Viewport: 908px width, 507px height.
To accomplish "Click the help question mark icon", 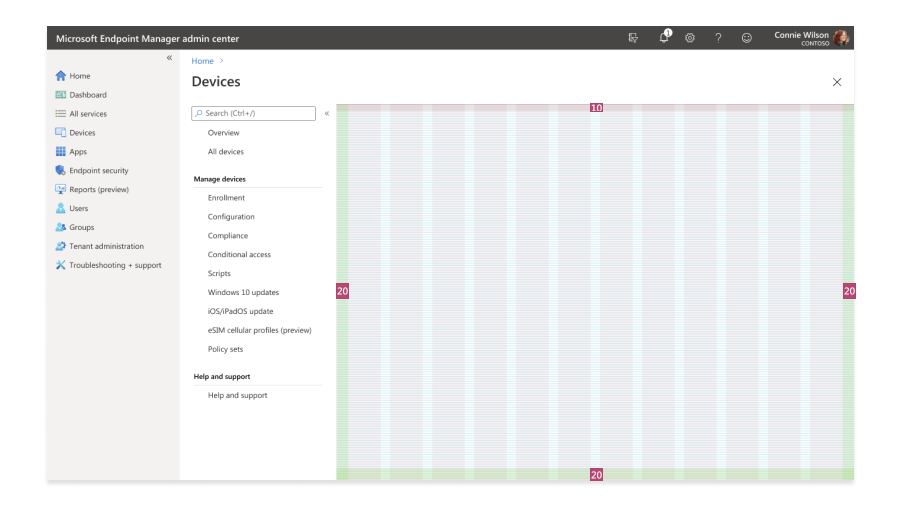I will 718,39.
